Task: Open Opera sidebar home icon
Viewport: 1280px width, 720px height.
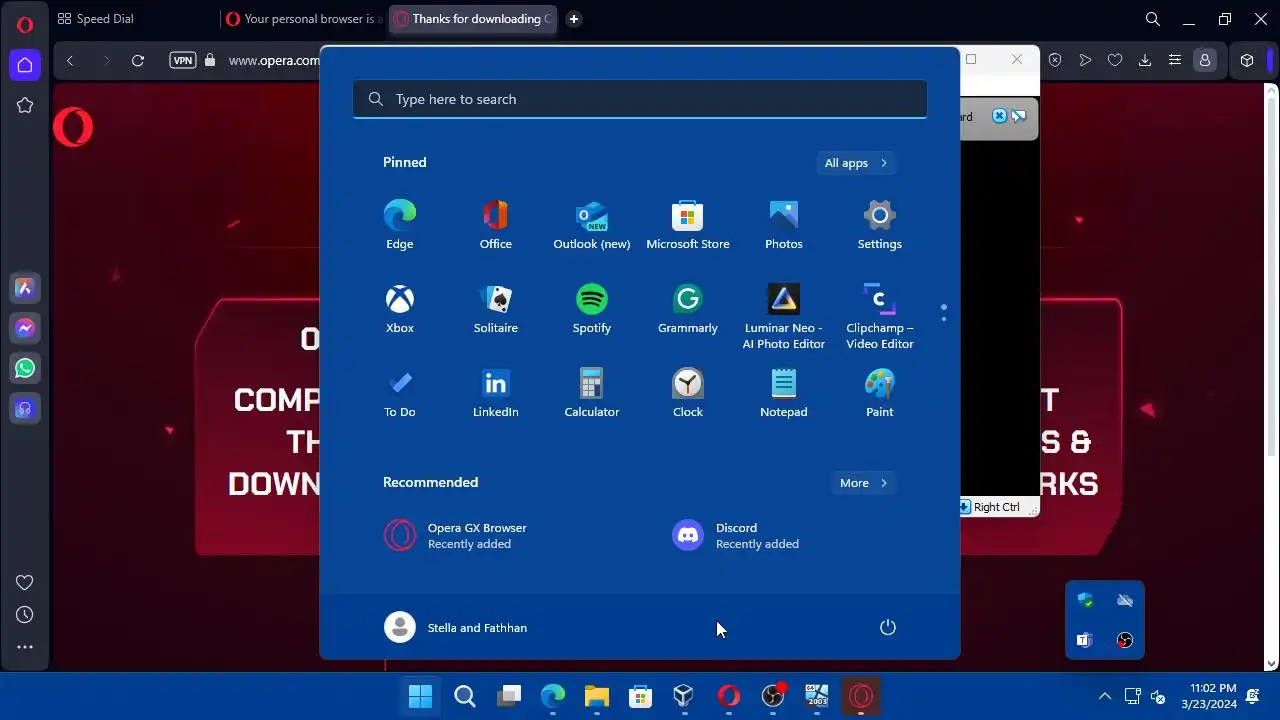Action: tap(25, 65)
